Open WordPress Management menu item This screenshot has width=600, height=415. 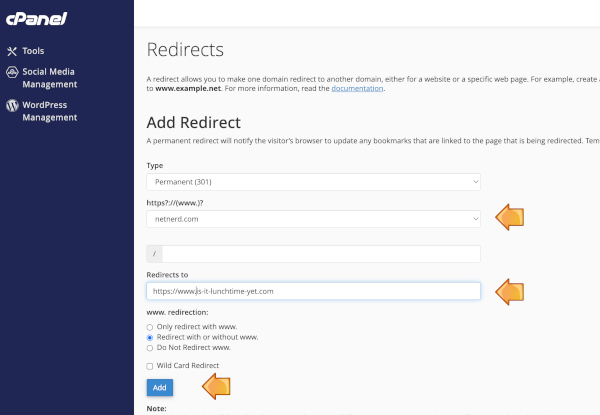[49, 111]
